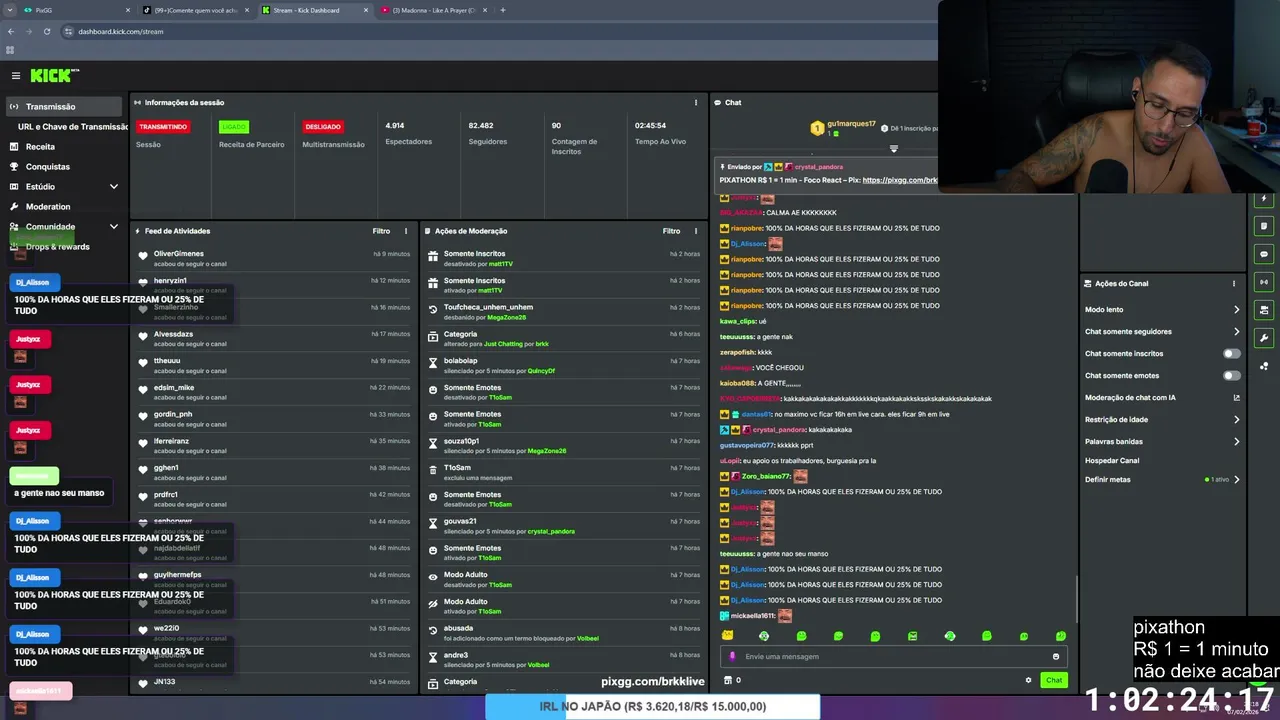
Task: Open Drops & rewards in the sidebar
Action: pos(57,247)
